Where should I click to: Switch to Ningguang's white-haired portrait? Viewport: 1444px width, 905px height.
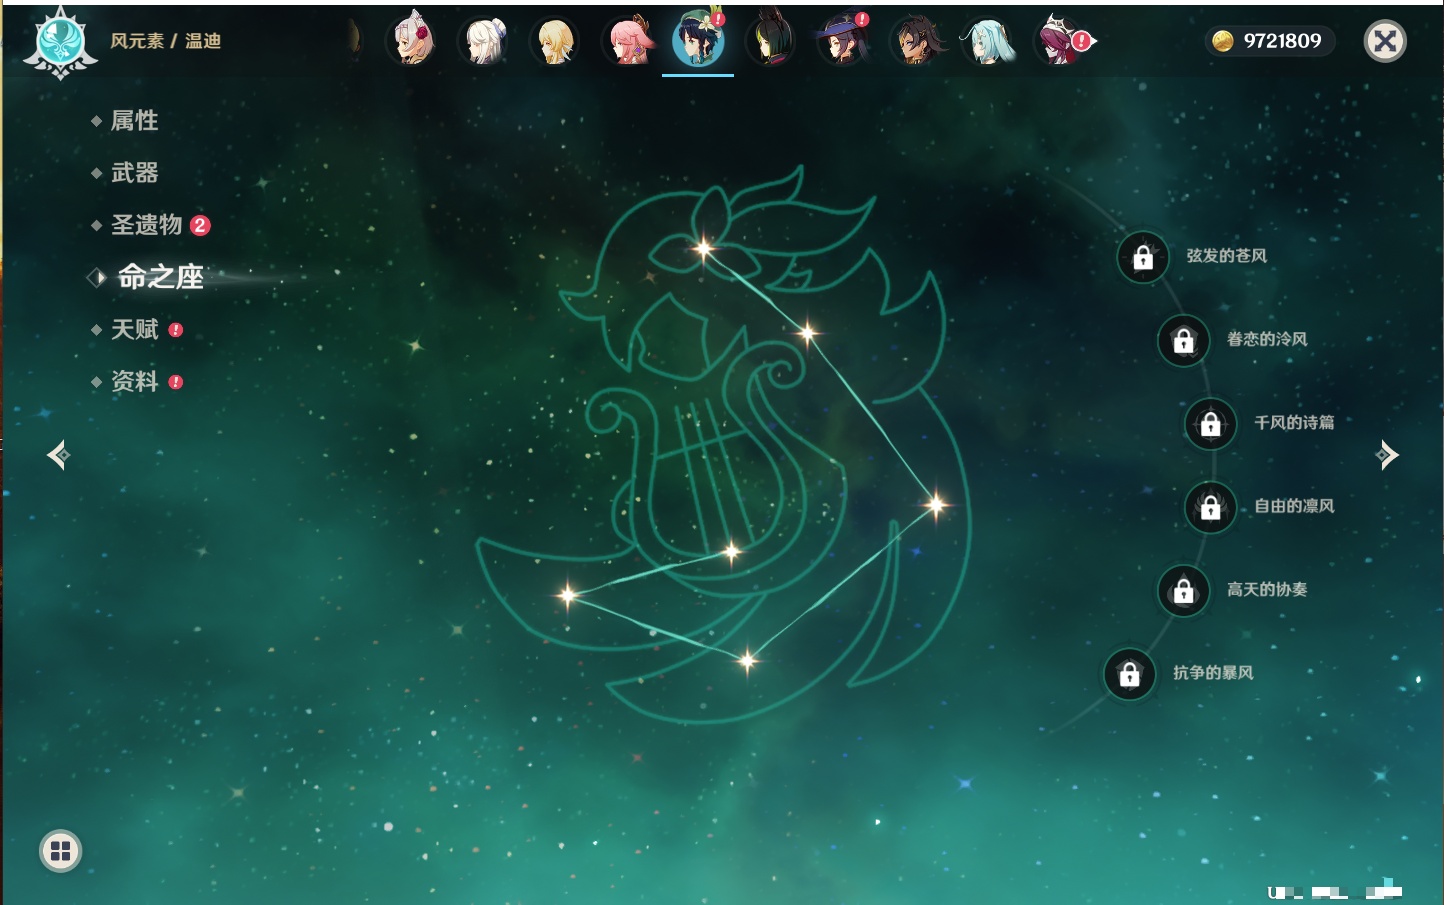(x=484, y=41)
